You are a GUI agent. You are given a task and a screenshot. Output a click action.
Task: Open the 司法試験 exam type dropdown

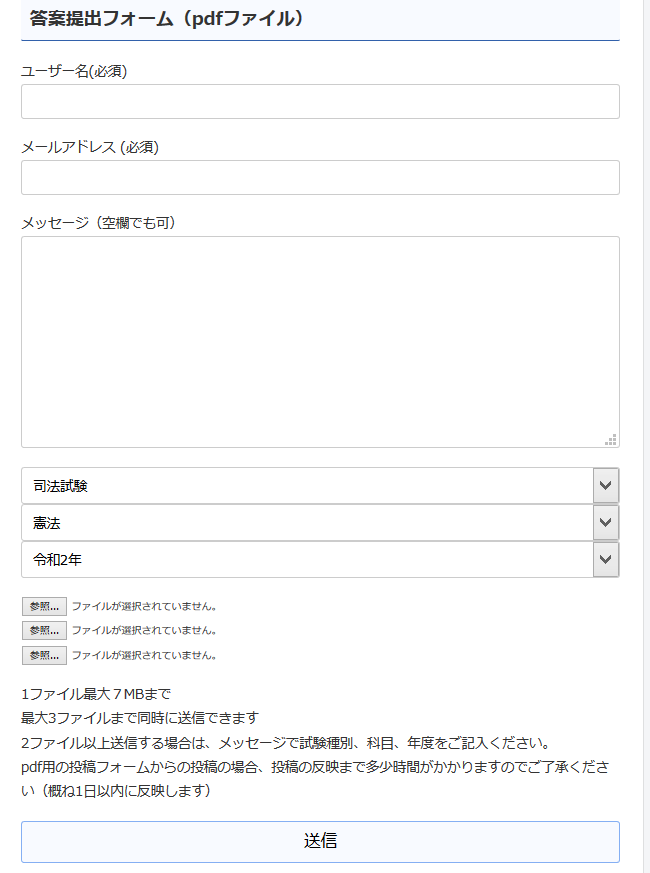pos(320,485)
